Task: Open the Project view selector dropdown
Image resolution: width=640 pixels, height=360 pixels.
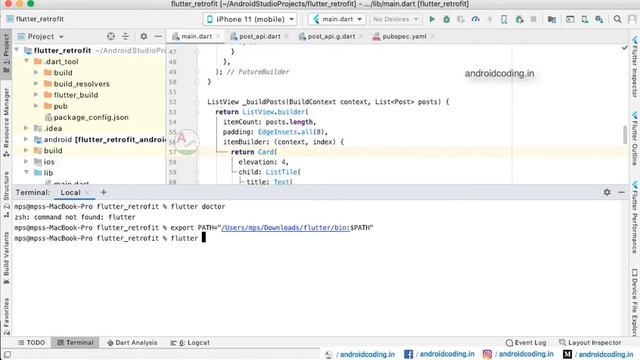Action: (x=40, y=36)
